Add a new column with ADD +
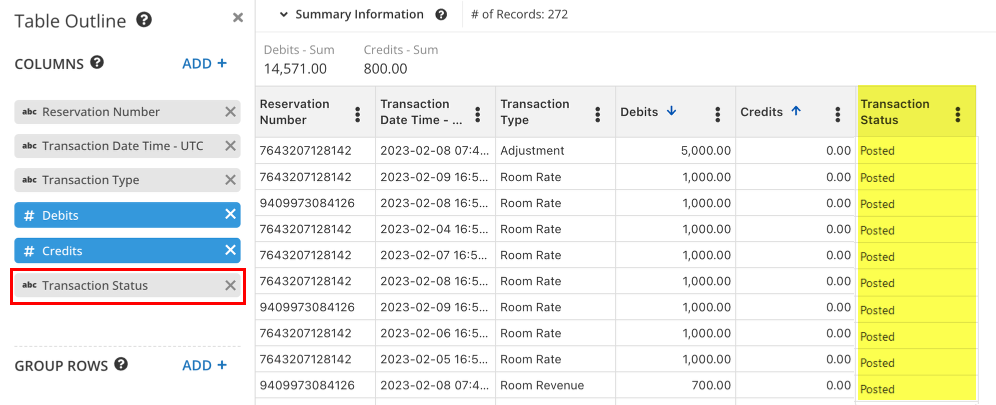The height and width of the screenshot is (405, 996). point(204,63)
